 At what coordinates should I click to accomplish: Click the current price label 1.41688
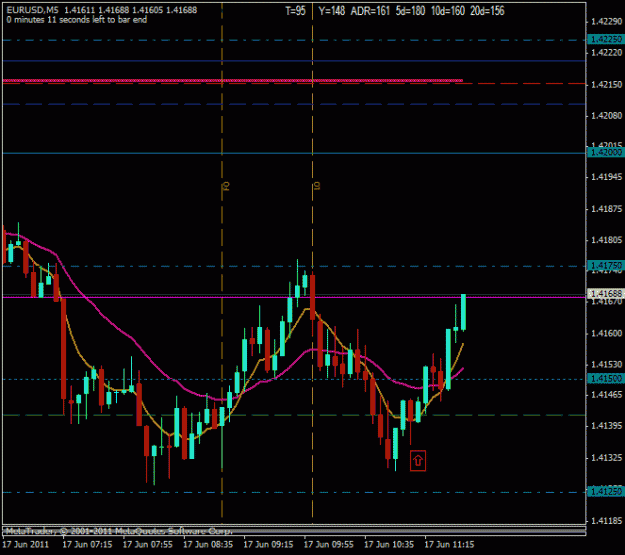click(x=606, y=294)
